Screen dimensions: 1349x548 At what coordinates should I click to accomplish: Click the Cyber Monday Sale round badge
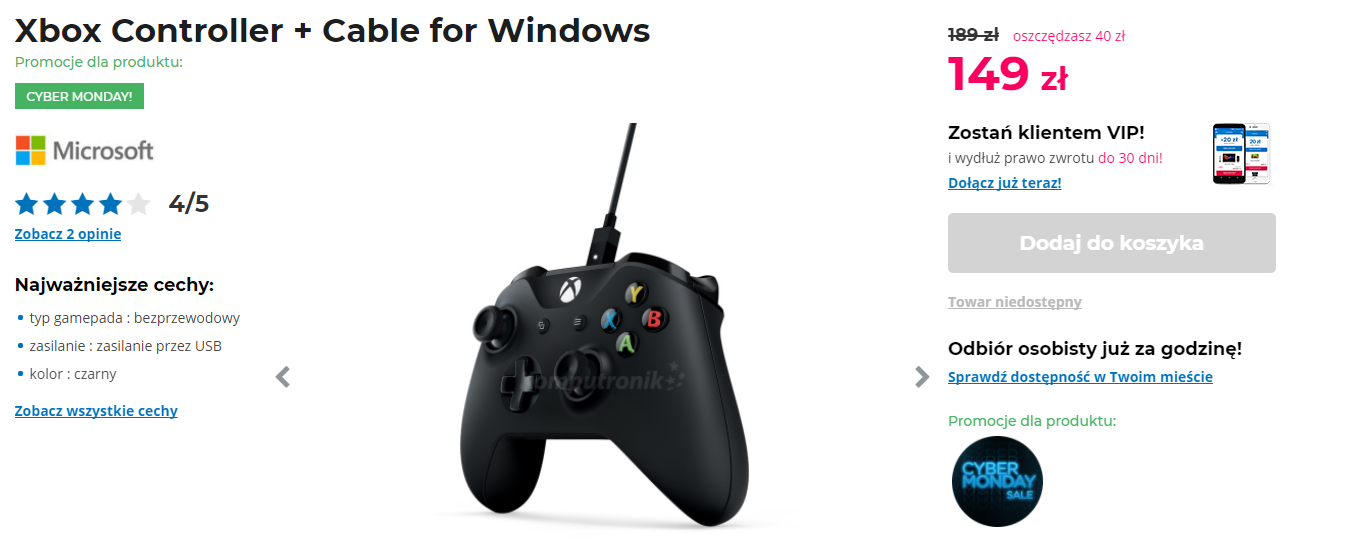click(x=996, y=482)
